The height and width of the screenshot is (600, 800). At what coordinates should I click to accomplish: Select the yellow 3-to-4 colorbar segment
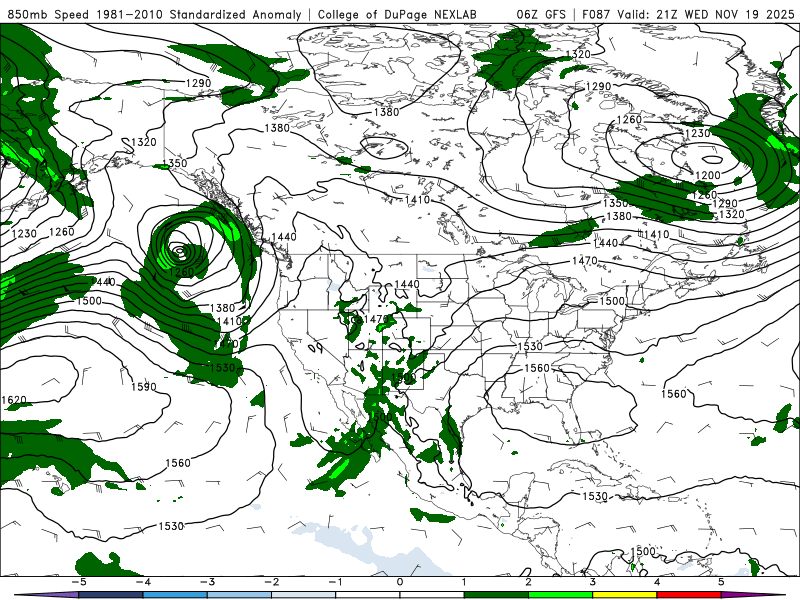point(624,595)
